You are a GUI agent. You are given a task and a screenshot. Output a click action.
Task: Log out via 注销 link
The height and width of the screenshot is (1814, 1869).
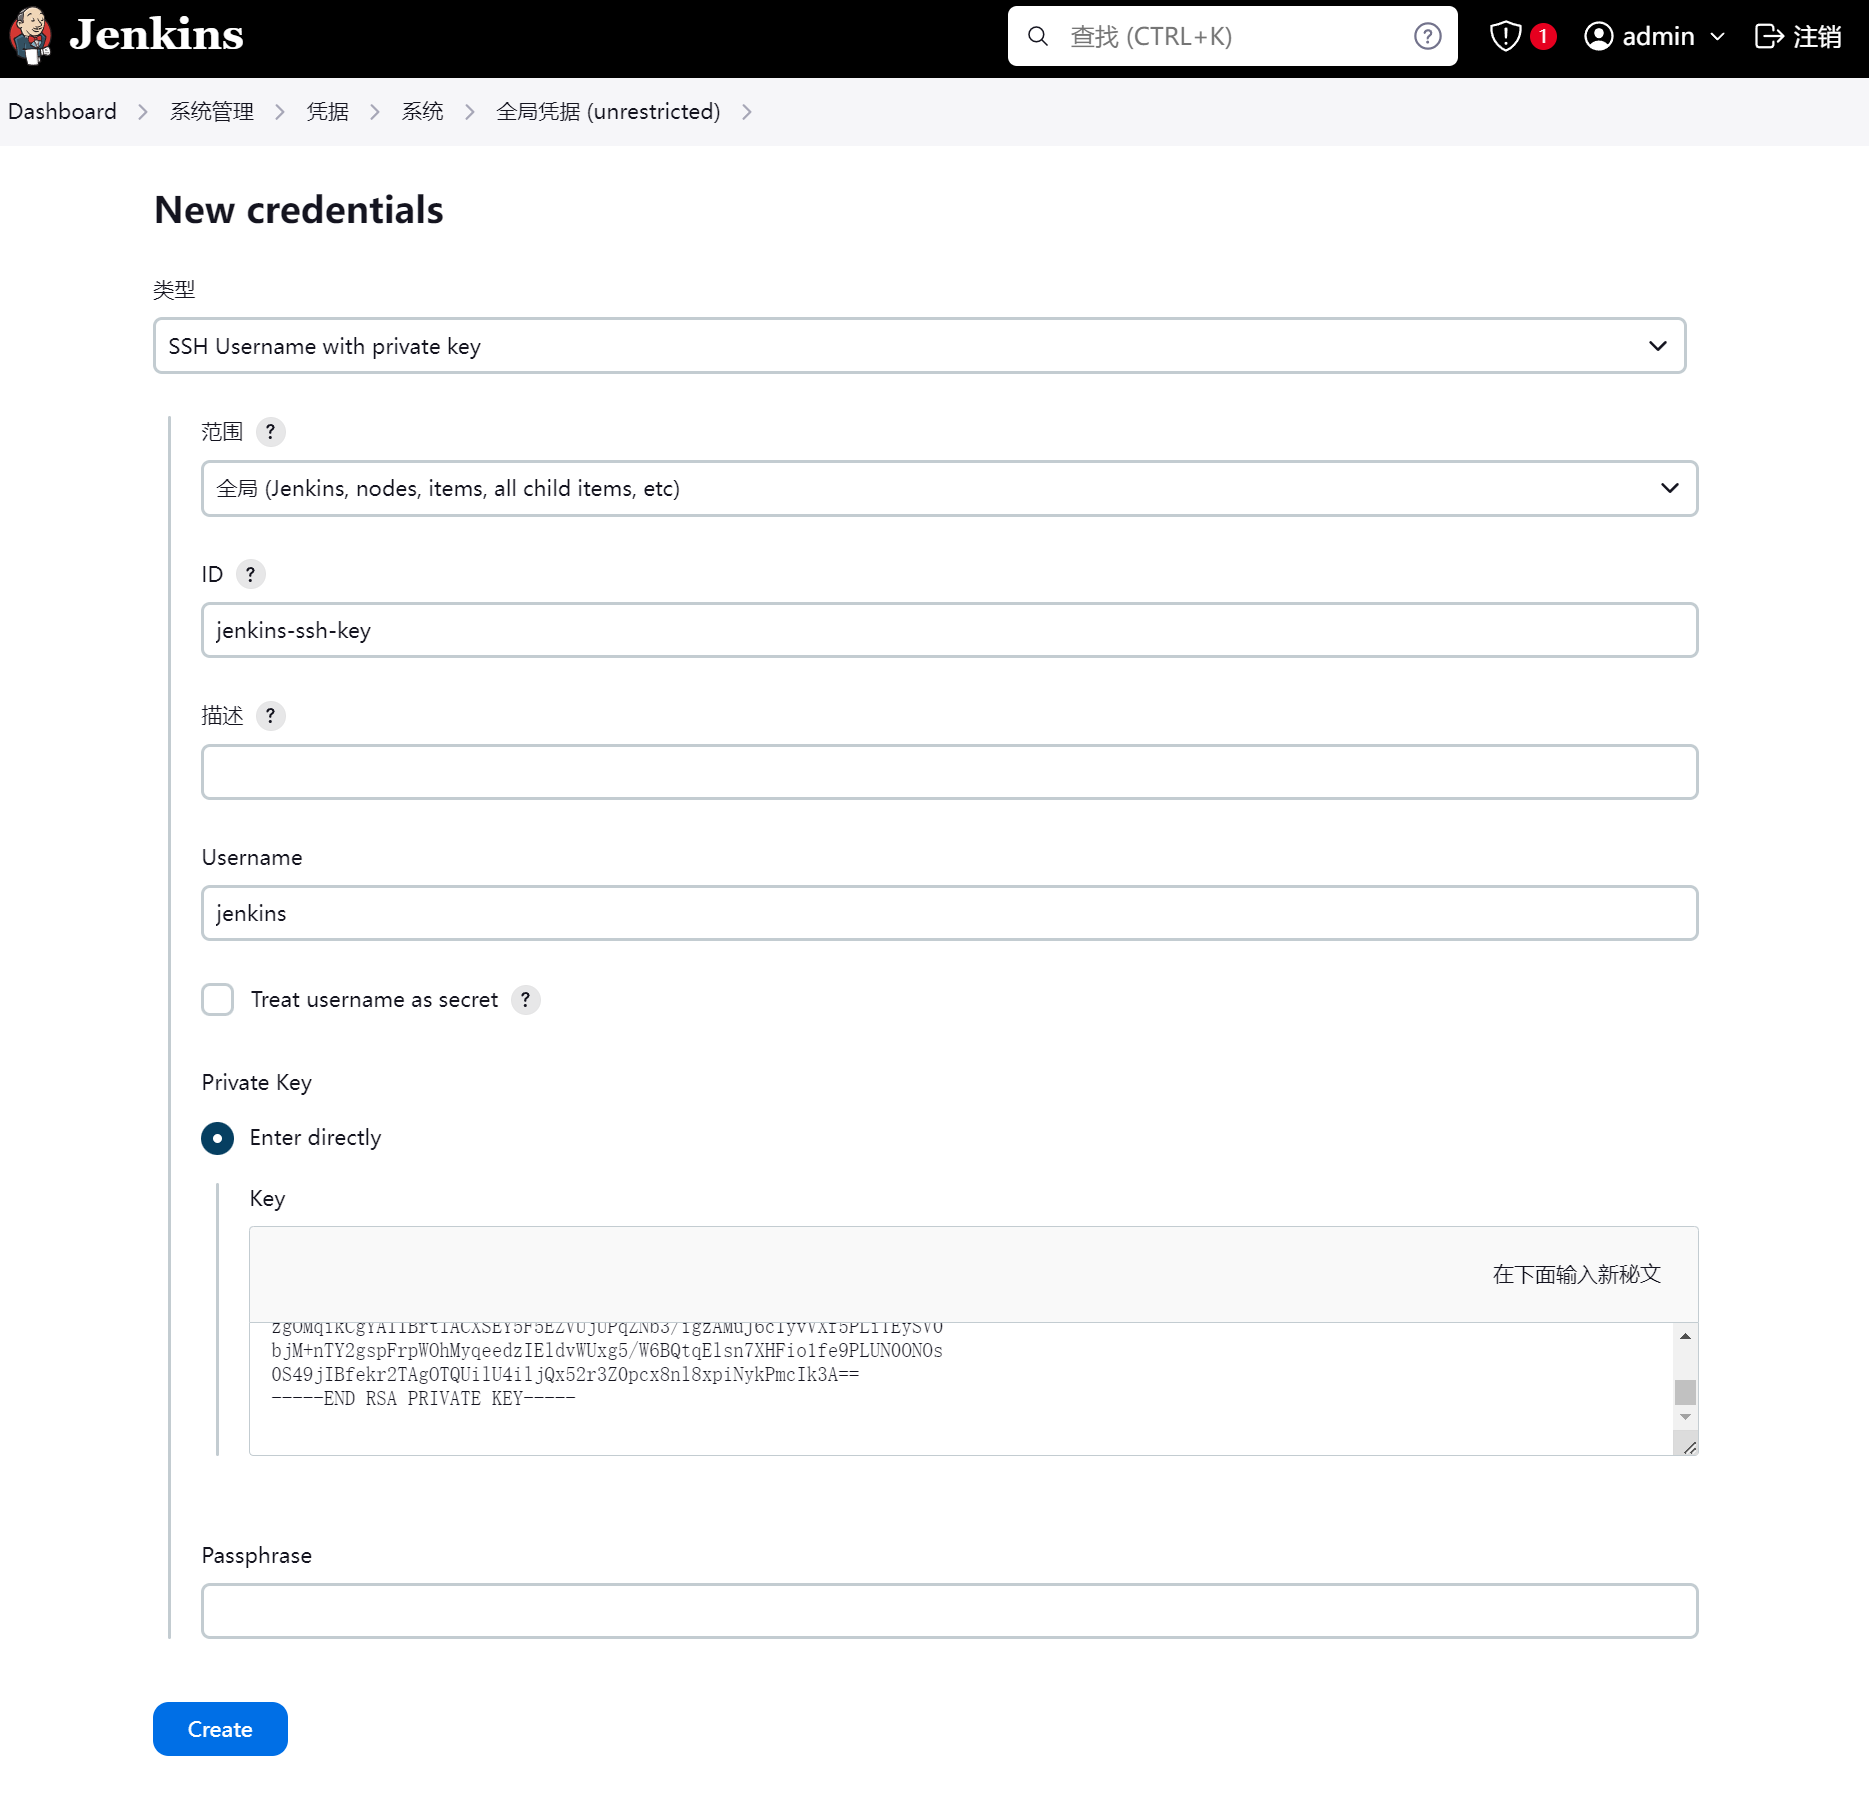coord(1817,37)
